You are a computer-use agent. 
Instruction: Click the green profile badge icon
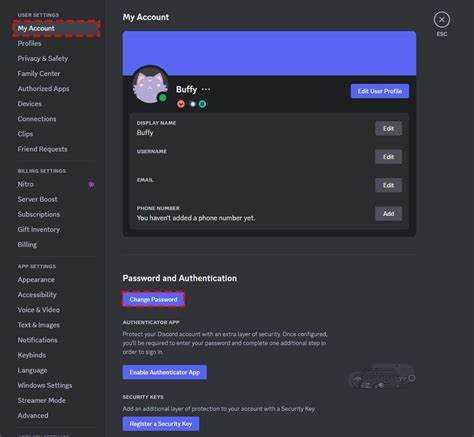pos(202,104)
